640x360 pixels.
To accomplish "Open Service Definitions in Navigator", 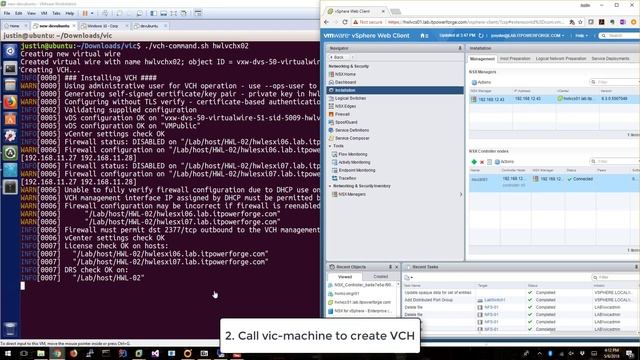I will point(352,130).
